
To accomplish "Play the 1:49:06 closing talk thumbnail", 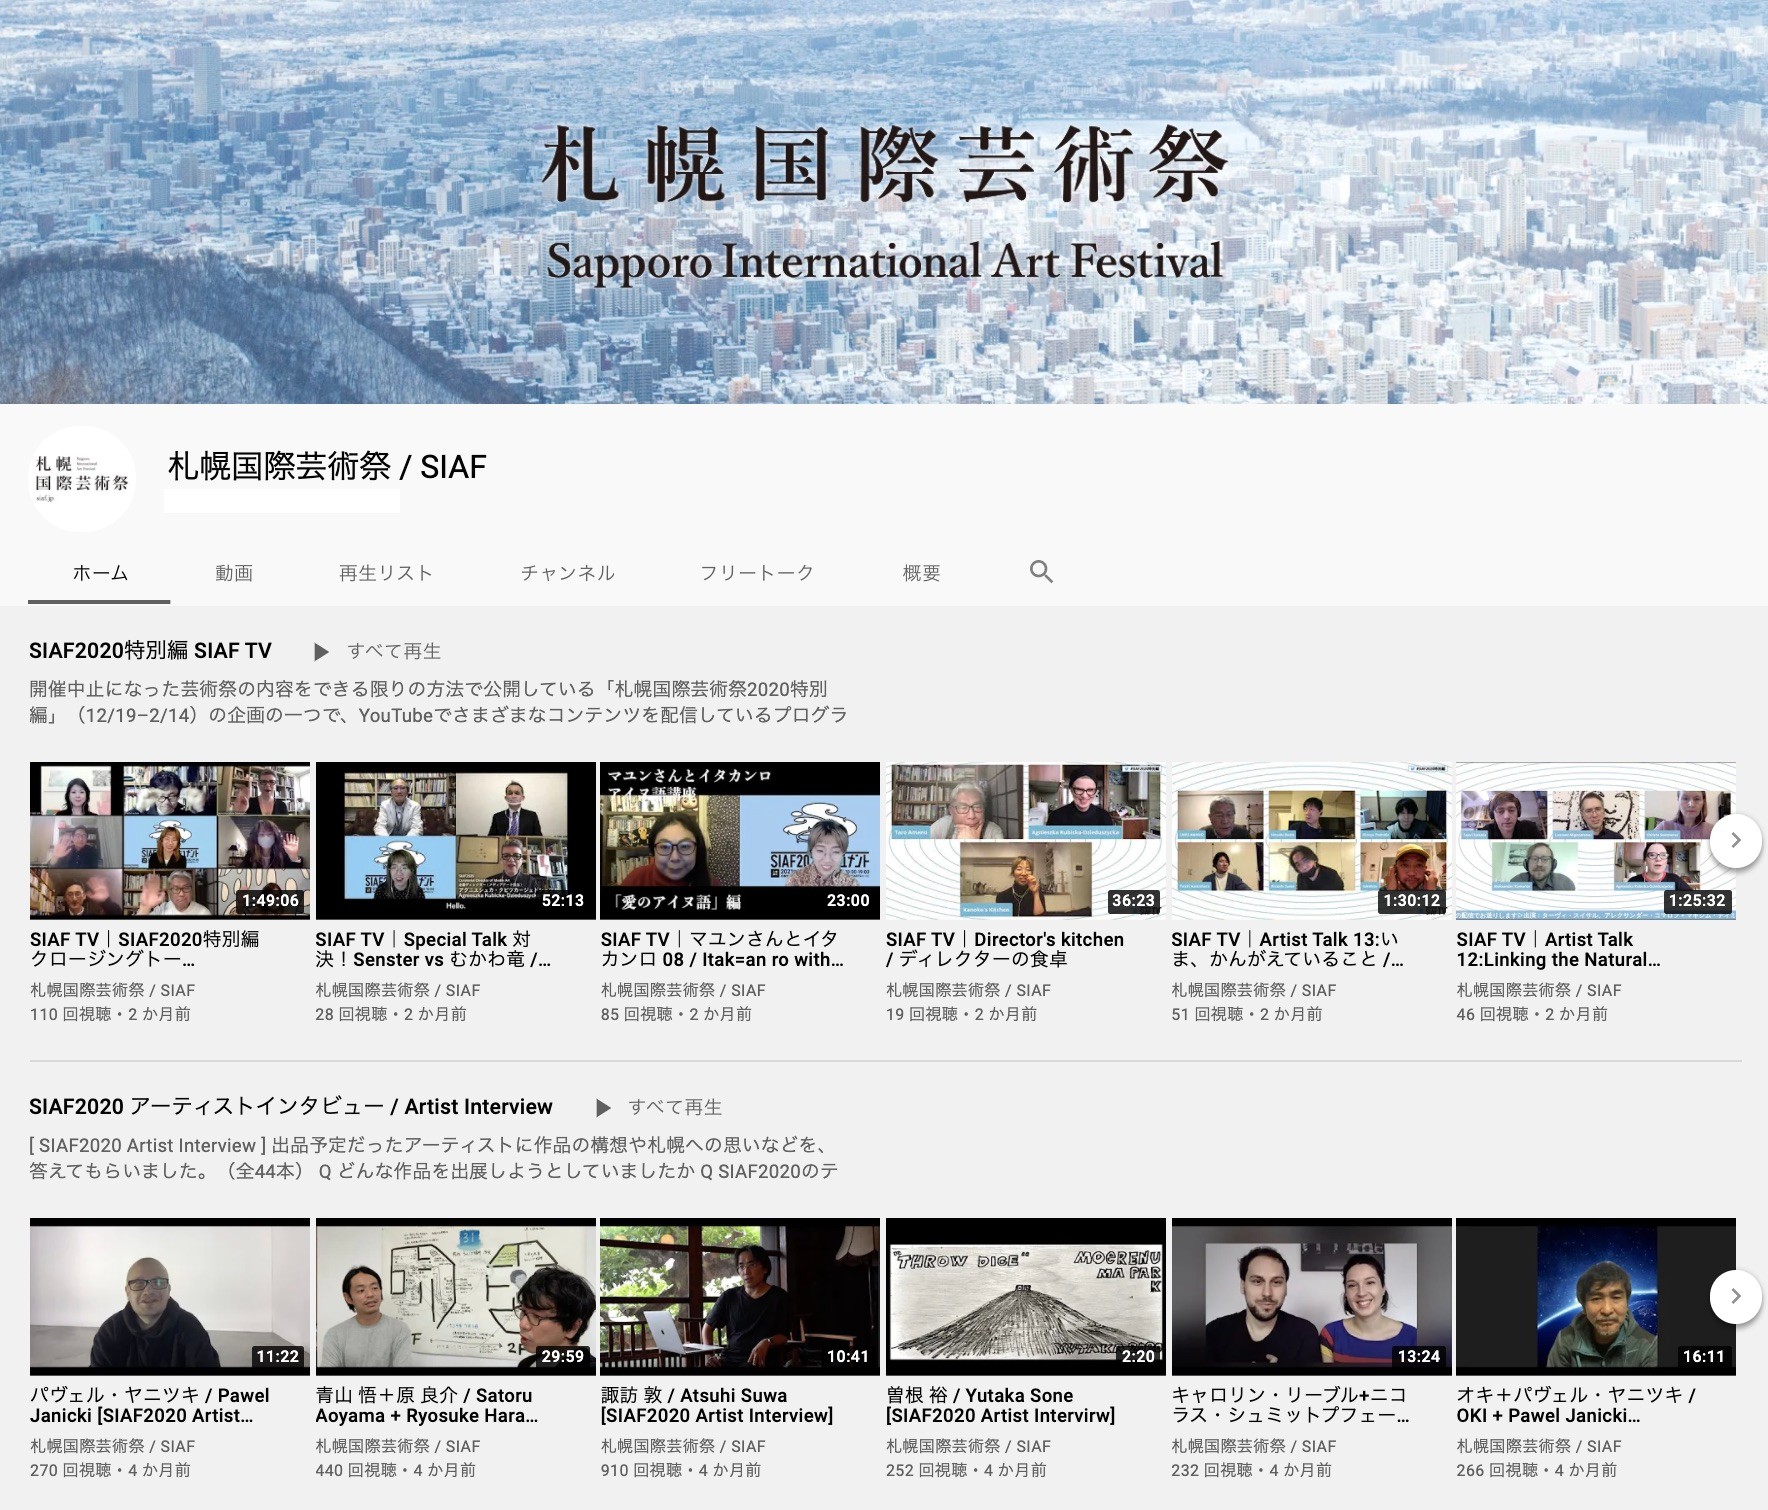I will [x=170, y=840].
